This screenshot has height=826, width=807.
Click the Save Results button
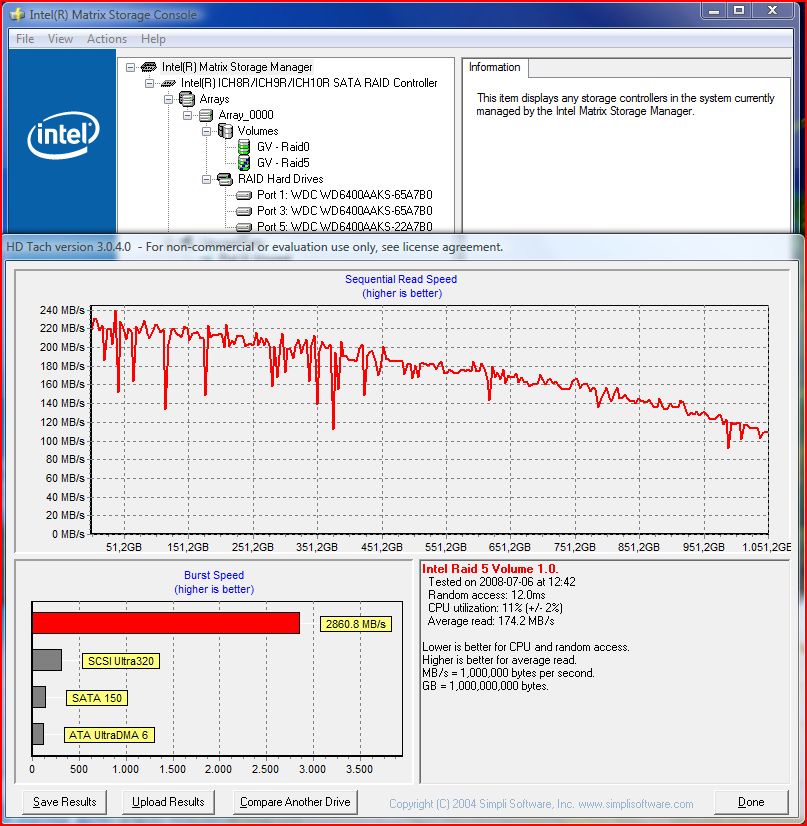[64, 802]
